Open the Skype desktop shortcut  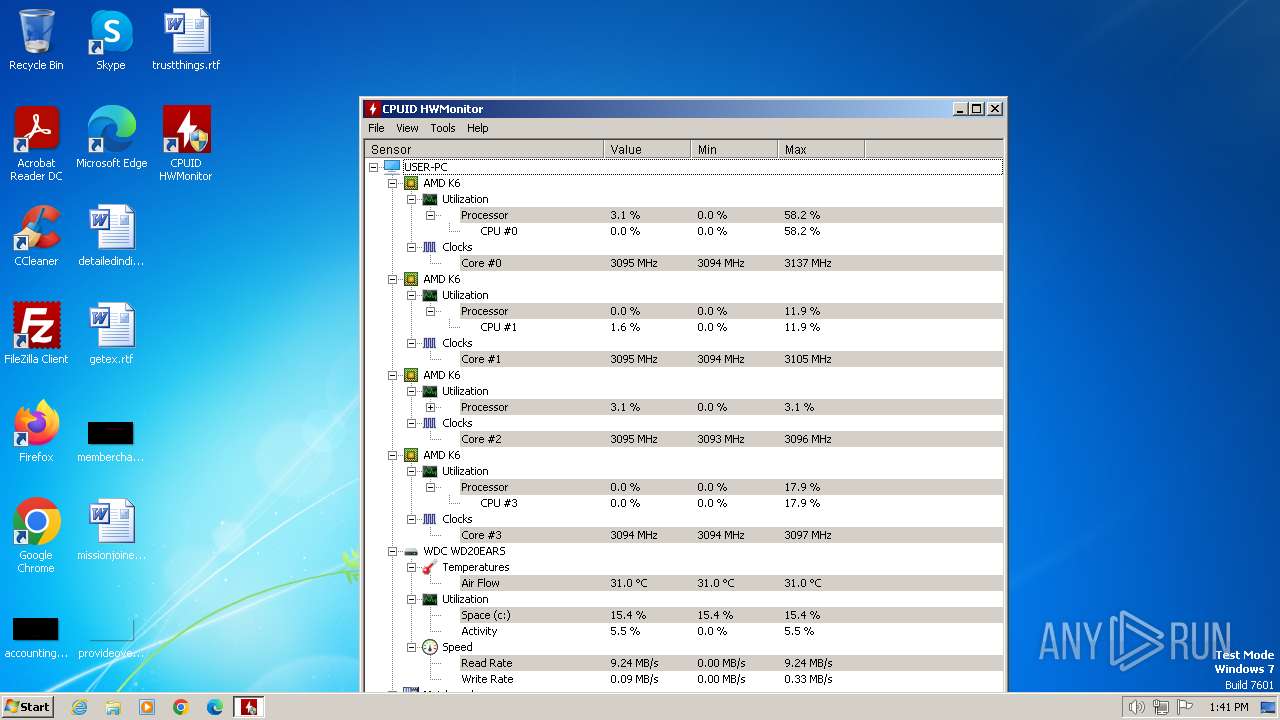click(111, 40)
